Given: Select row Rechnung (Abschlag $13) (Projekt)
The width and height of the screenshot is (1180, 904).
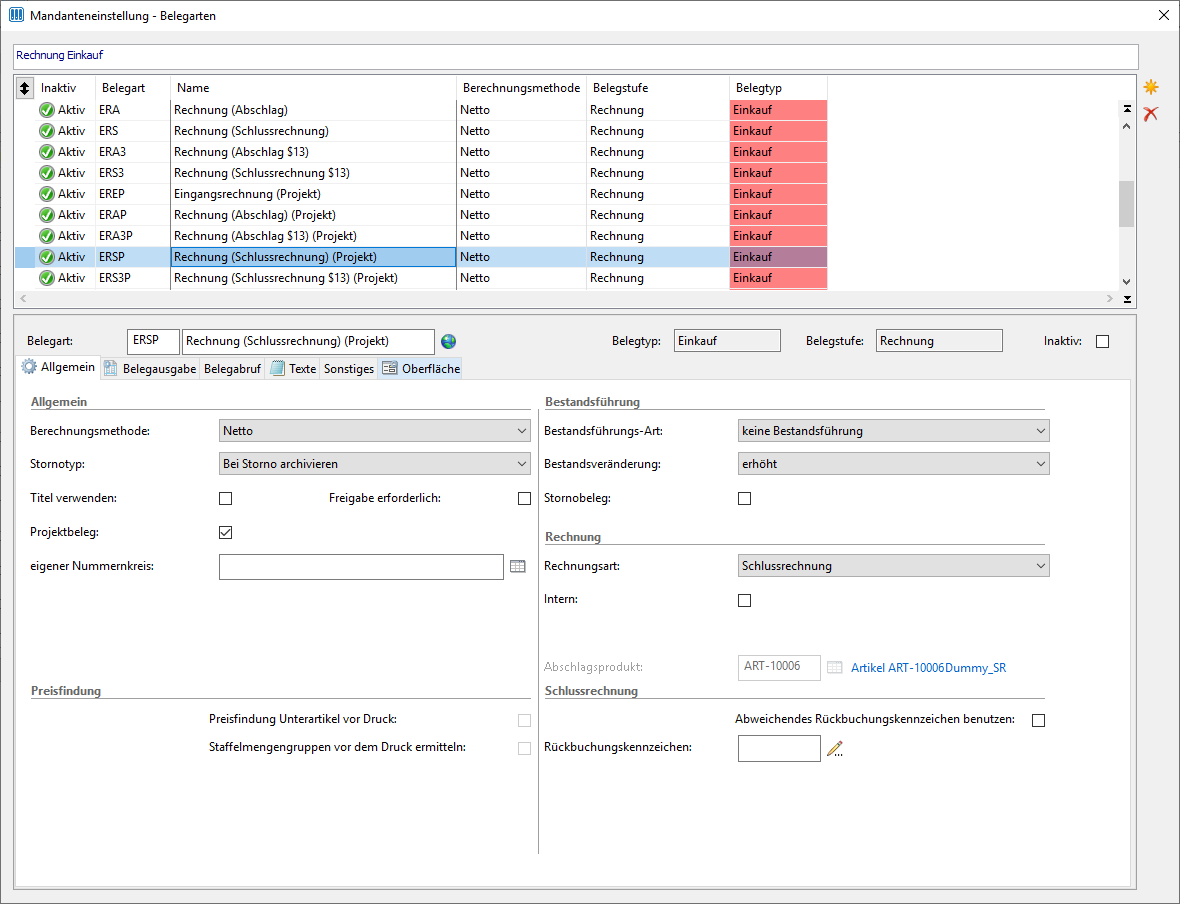Looking at the screenshot, I should click(x=421, y=236).
